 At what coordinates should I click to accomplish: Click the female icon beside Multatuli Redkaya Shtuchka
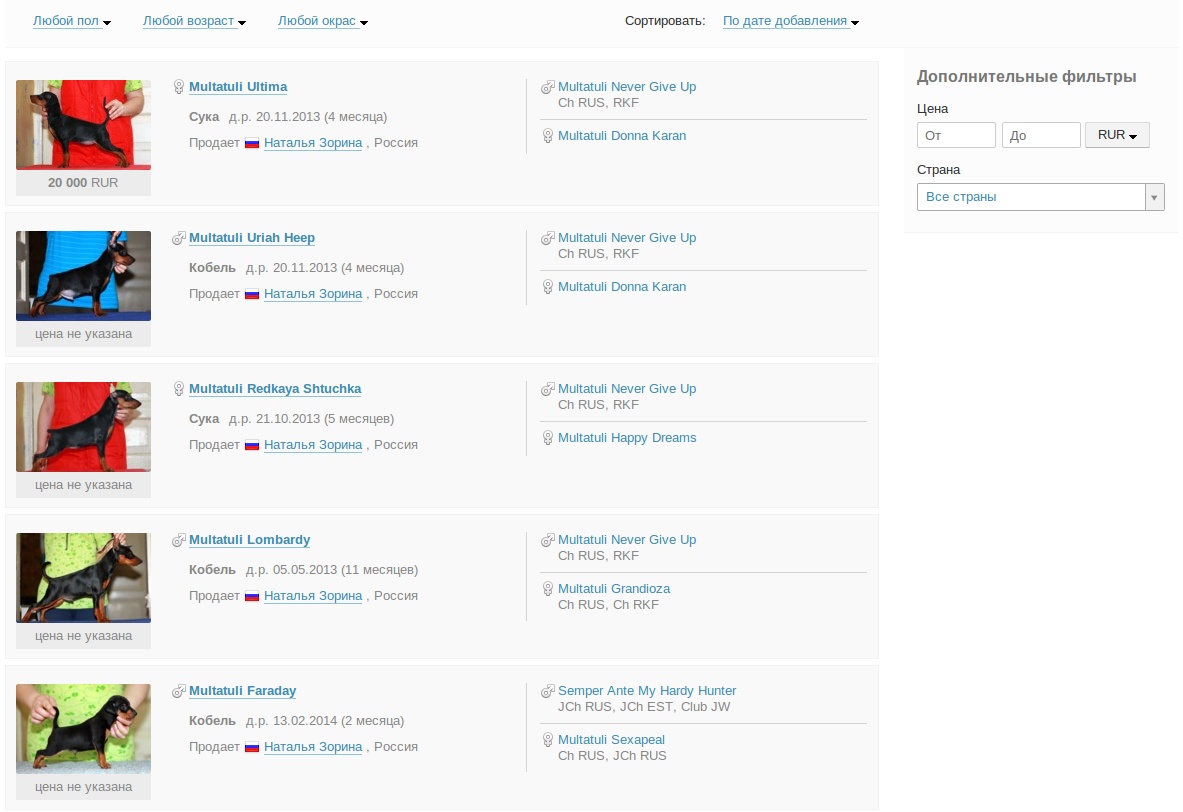pos(179,389)
